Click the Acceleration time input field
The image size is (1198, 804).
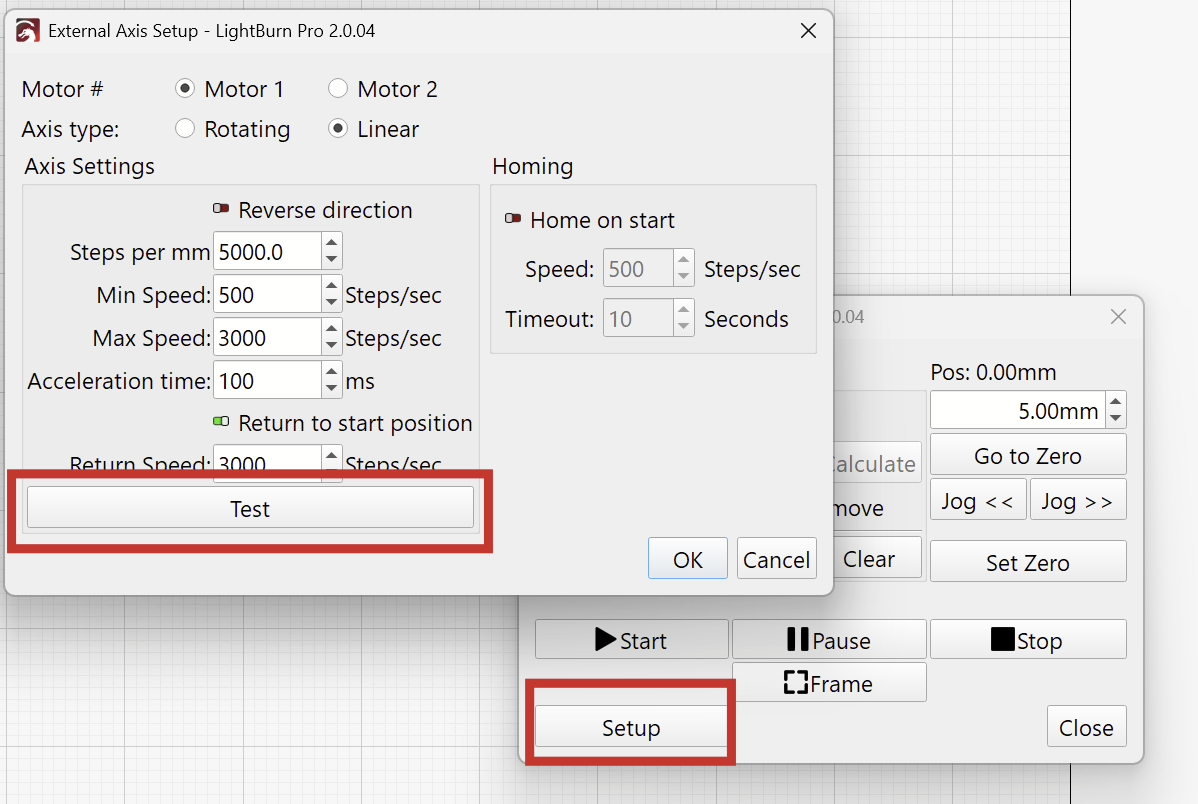[266, 381]
